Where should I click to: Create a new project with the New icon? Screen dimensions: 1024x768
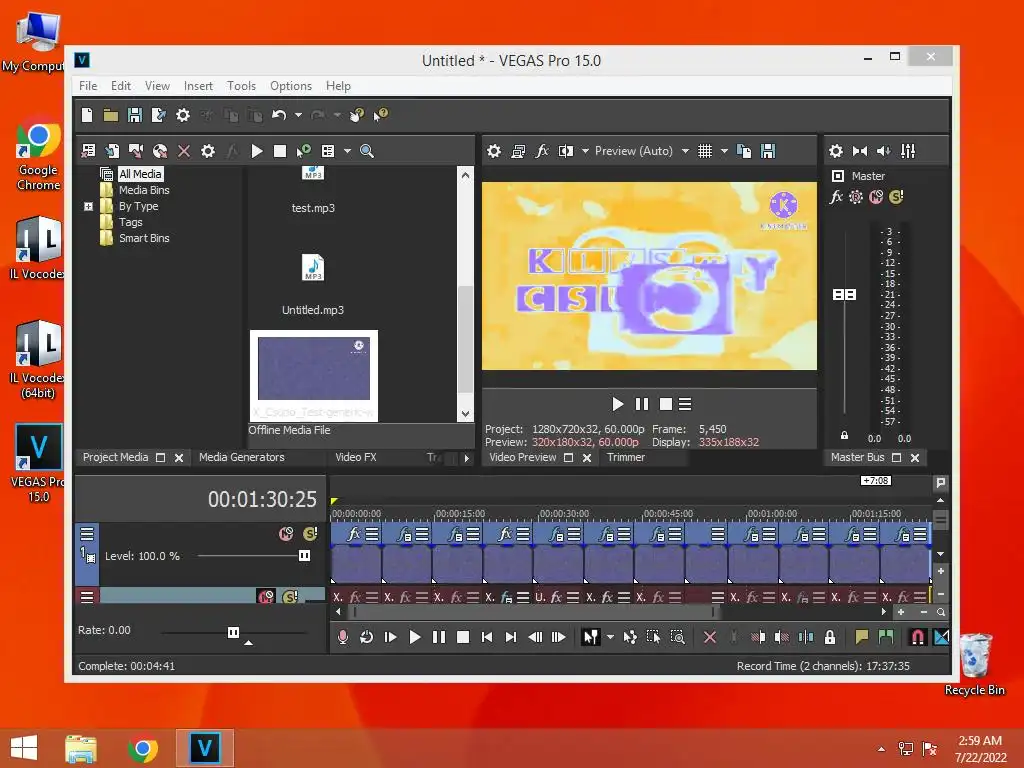(x=87, y=116)
